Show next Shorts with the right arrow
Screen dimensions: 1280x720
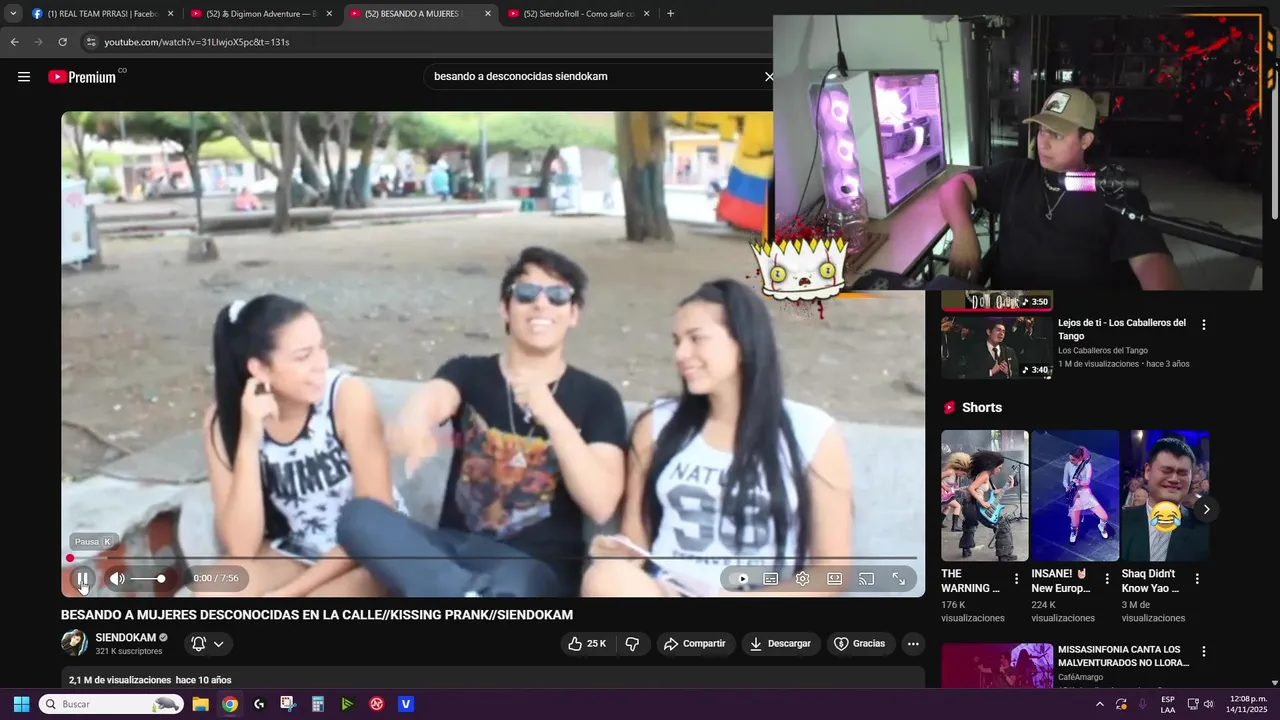1206,509
